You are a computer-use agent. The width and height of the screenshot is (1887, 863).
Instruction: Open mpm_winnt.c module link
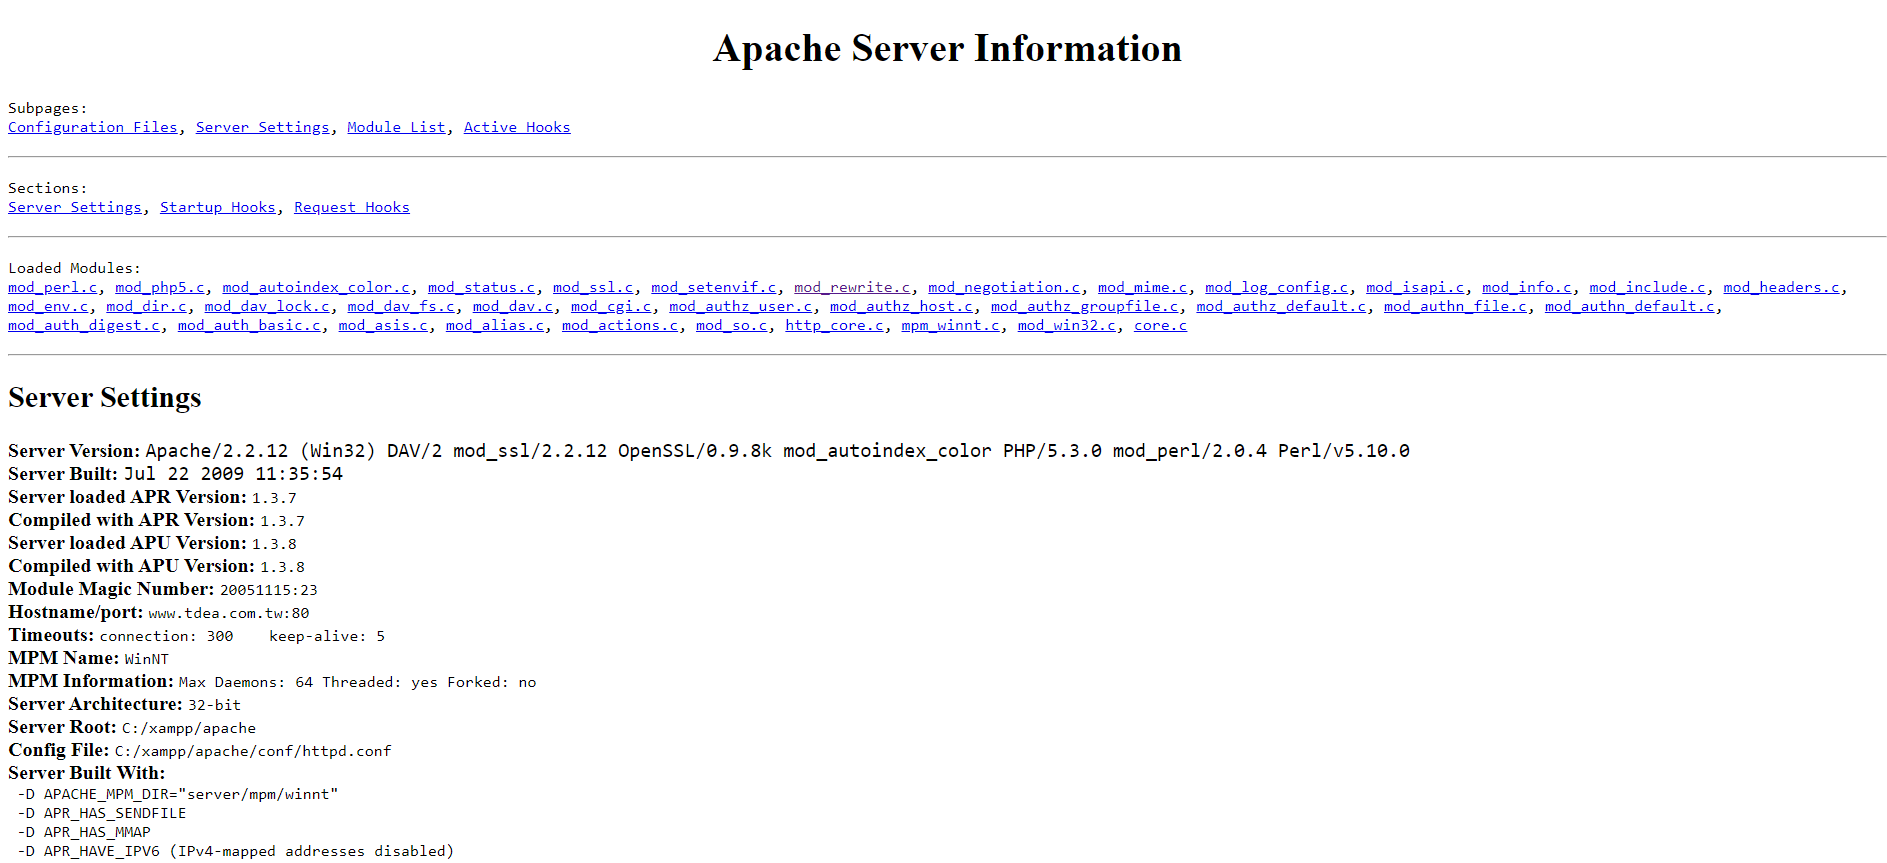[x=950, y=325]
